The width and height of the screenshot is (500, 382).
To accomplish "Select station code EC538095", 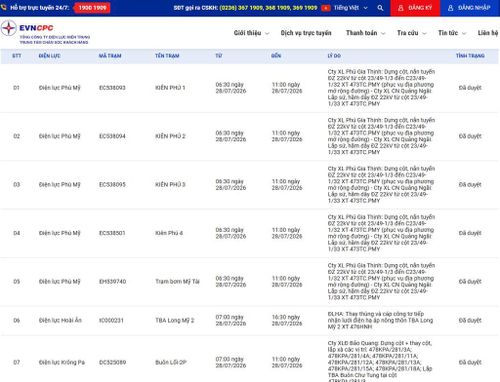I will point(112,184).
